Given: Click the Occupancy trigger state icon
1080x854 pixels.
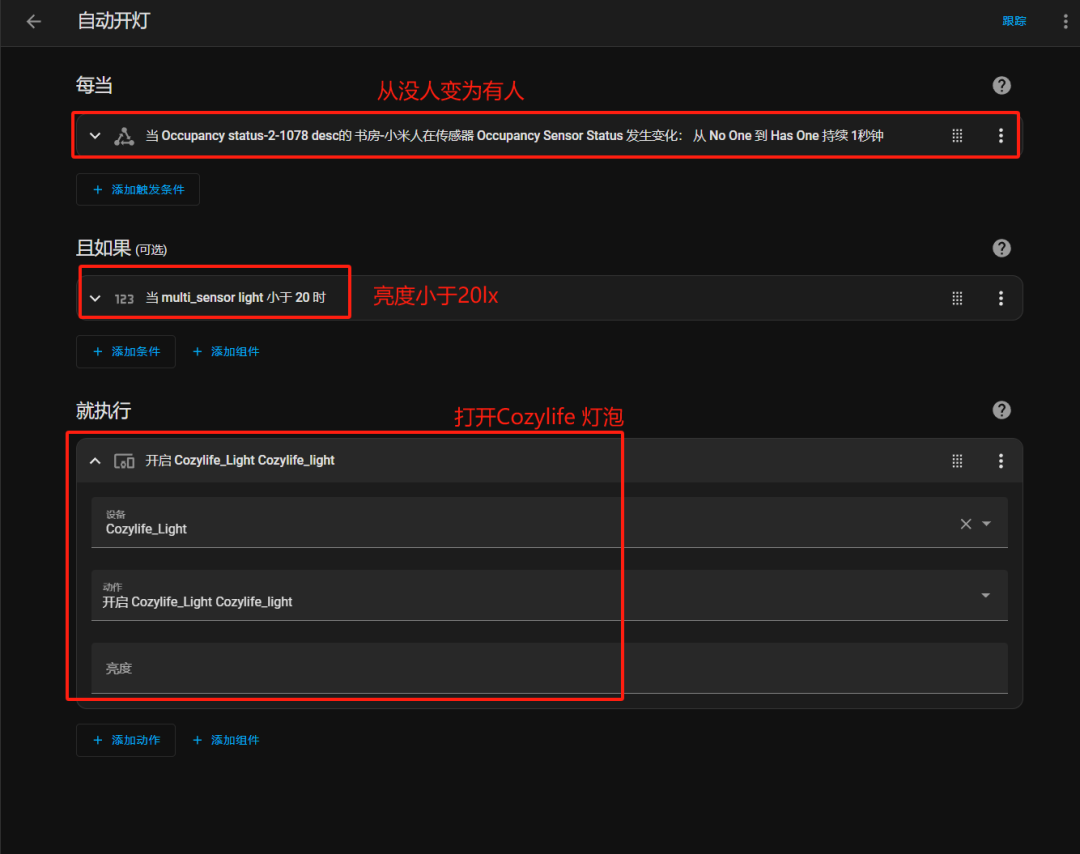Looking at the screenshot, I should [x=124, y=136].
